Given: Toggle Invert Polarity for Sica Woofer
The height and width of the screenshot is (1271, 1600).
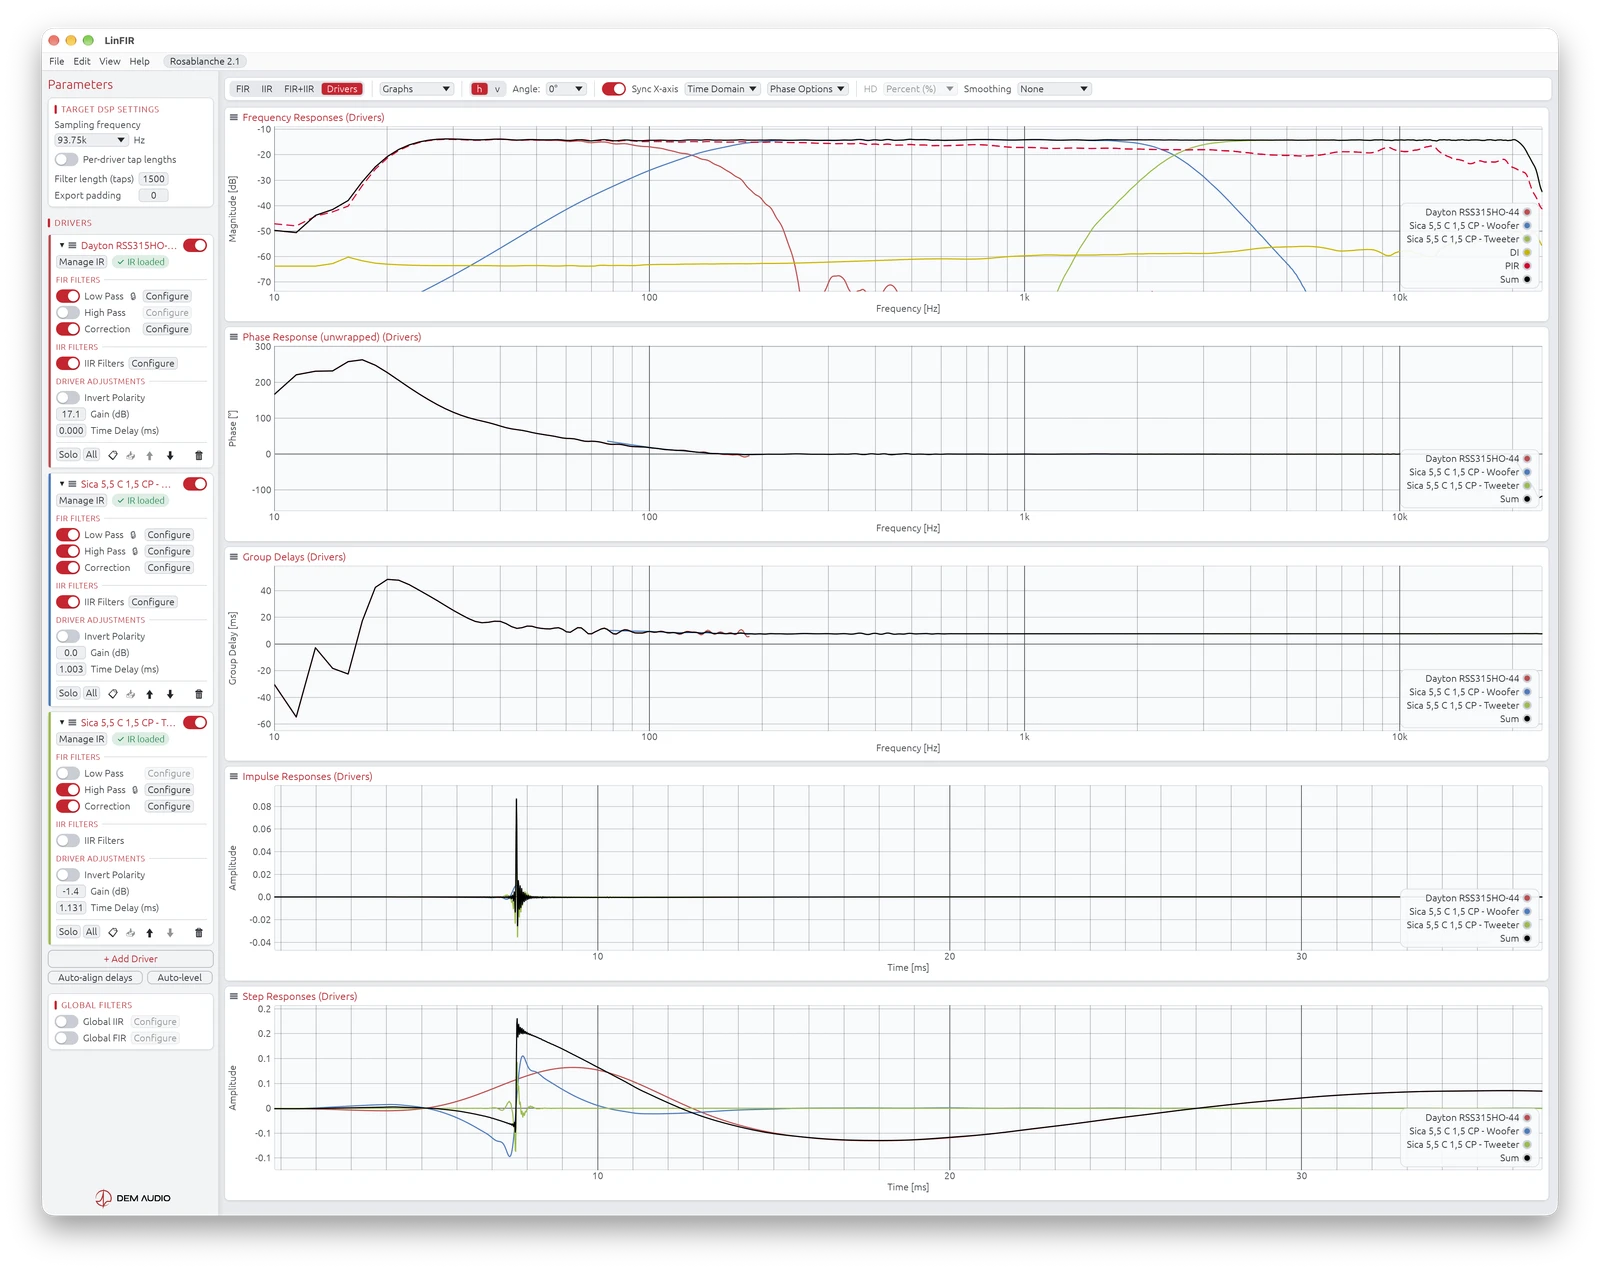Looking at the screenshot, I should (x=68, y=636).
